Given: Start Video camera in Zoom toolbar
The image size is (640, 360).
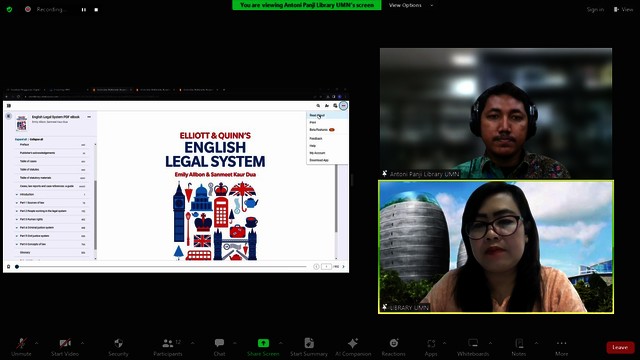Looking at the screenshot, I should click(x=65, y=347).
